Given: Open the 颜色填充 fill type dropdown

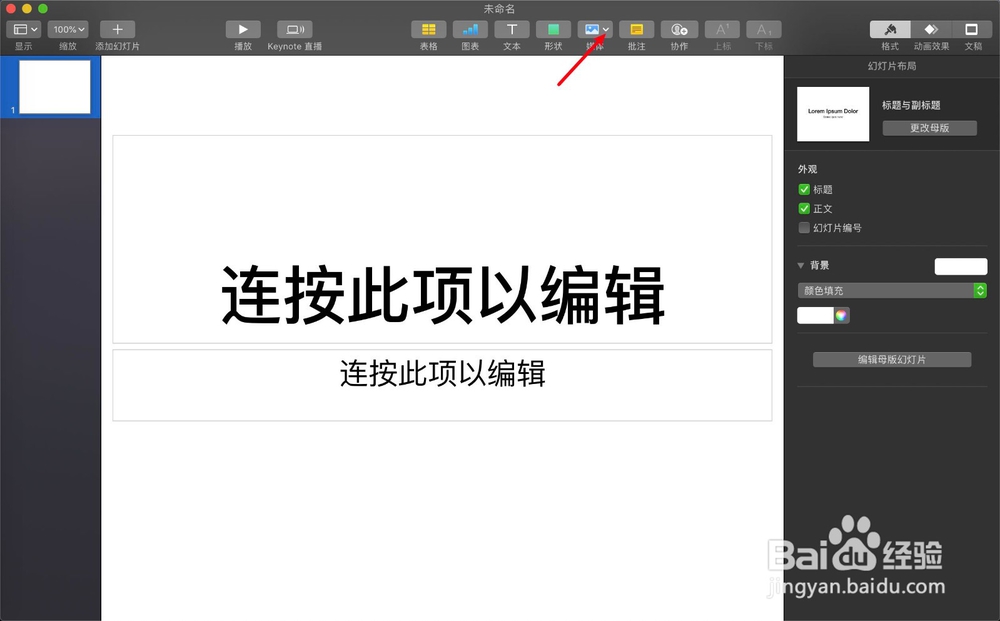Looking at the screenshot, I should point(891,290).
